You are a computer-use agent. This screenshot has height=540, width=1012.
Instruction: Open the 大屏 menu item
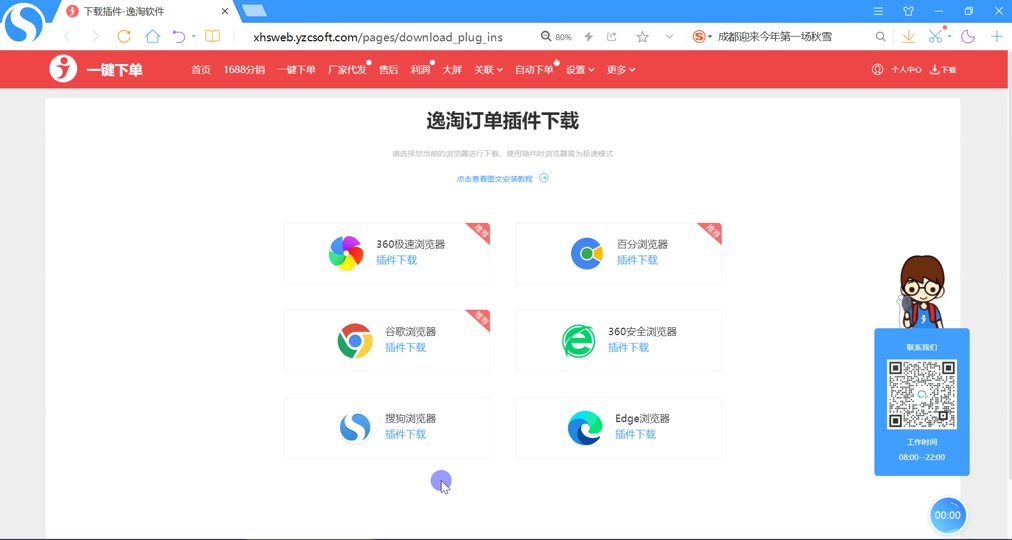452,70
